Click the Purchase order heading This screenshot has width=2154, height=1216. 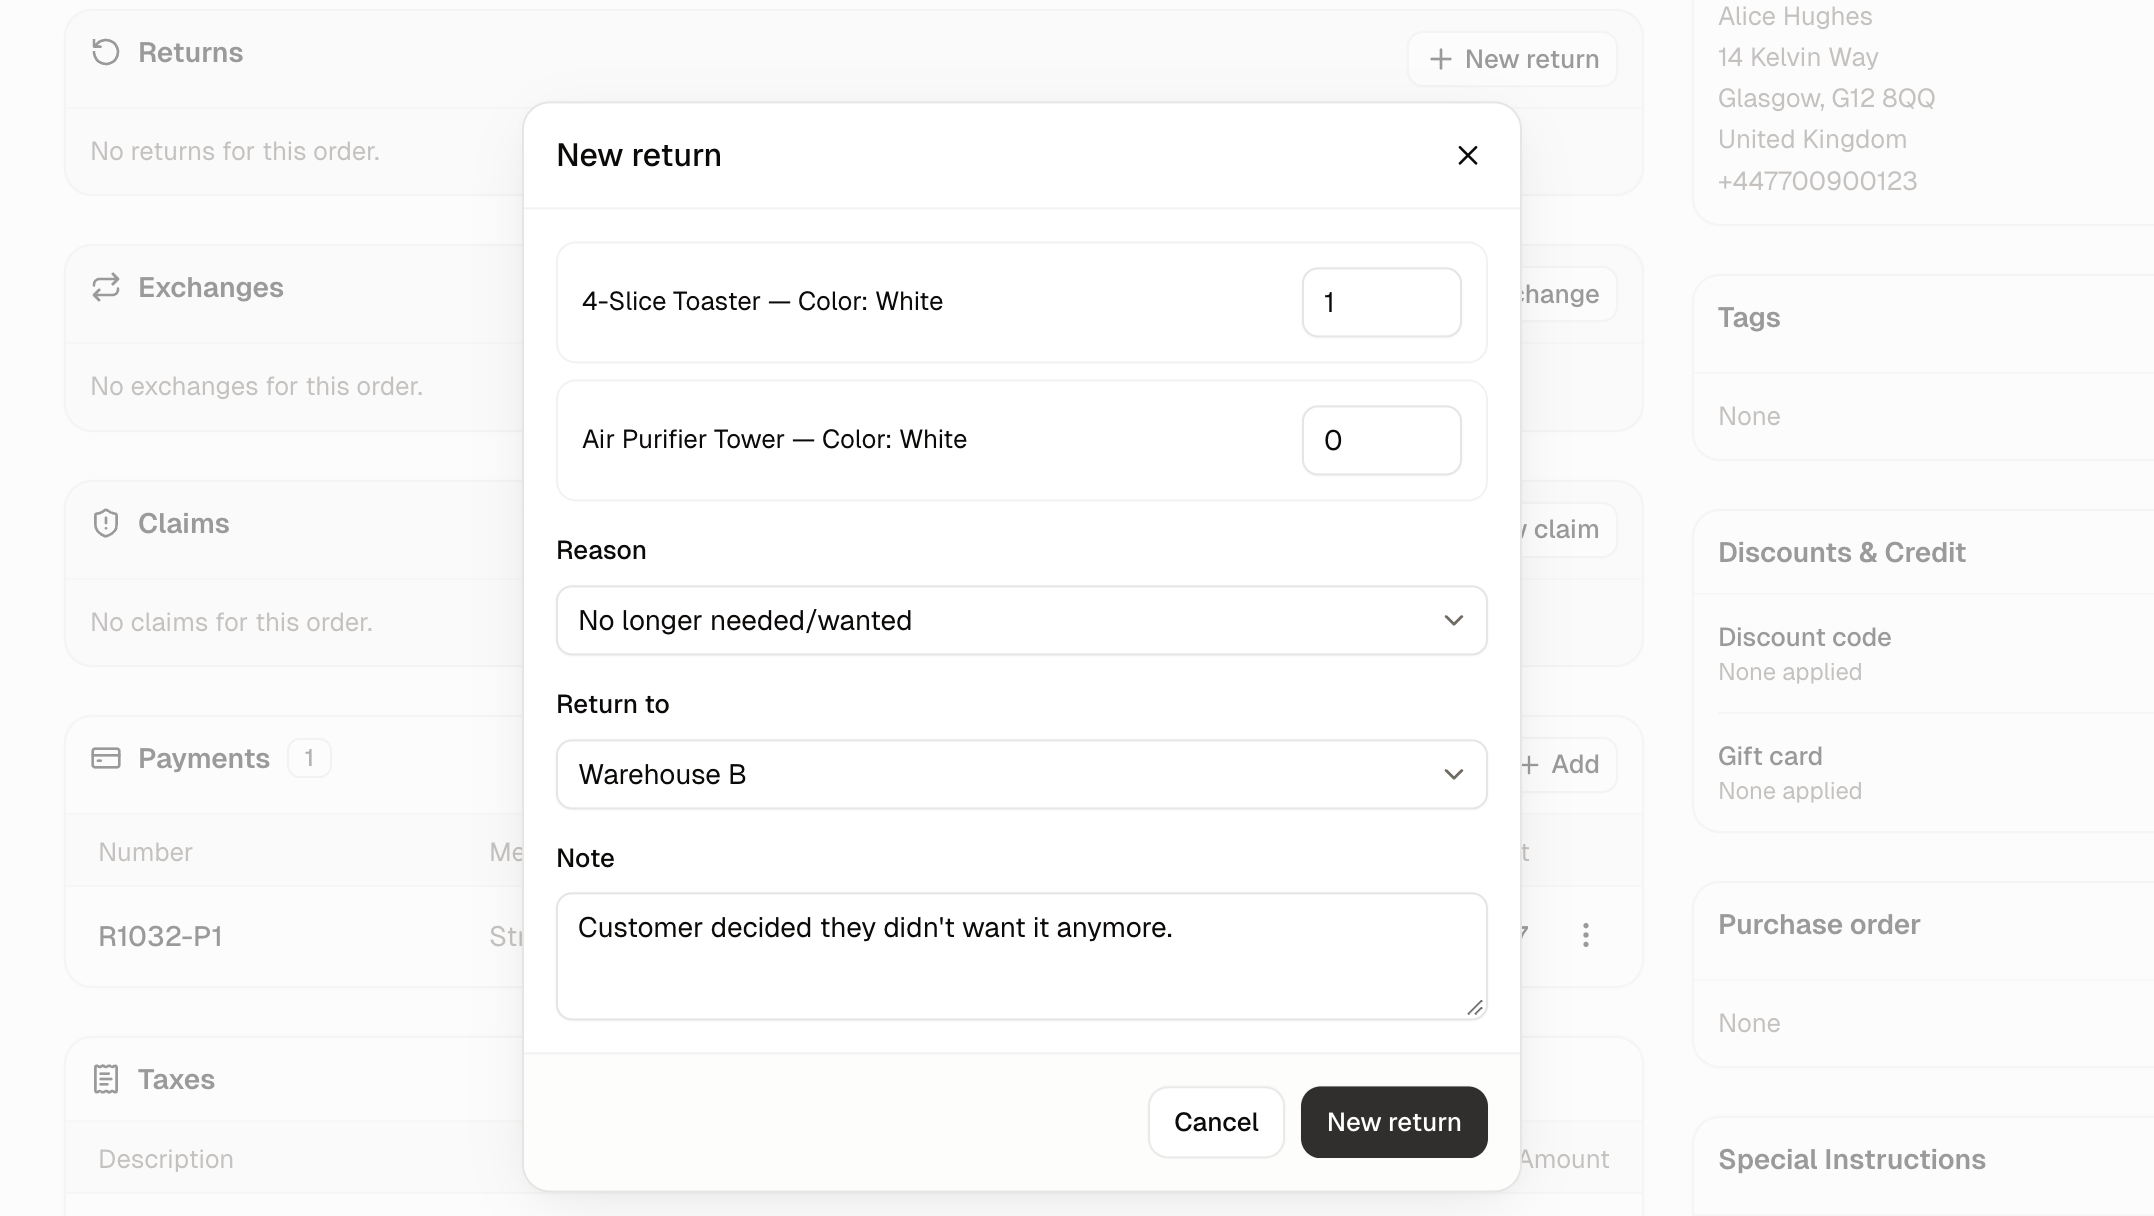[x=1819, y=924]
